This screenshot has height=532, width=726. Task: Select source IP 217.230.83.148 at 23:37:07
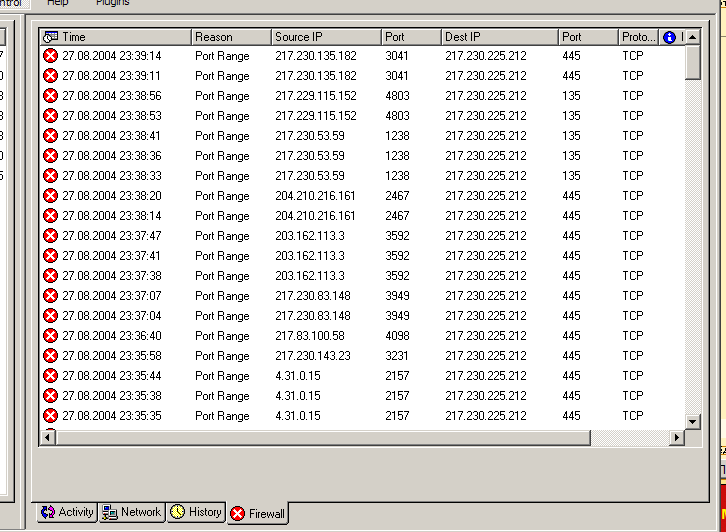(313, 296)
